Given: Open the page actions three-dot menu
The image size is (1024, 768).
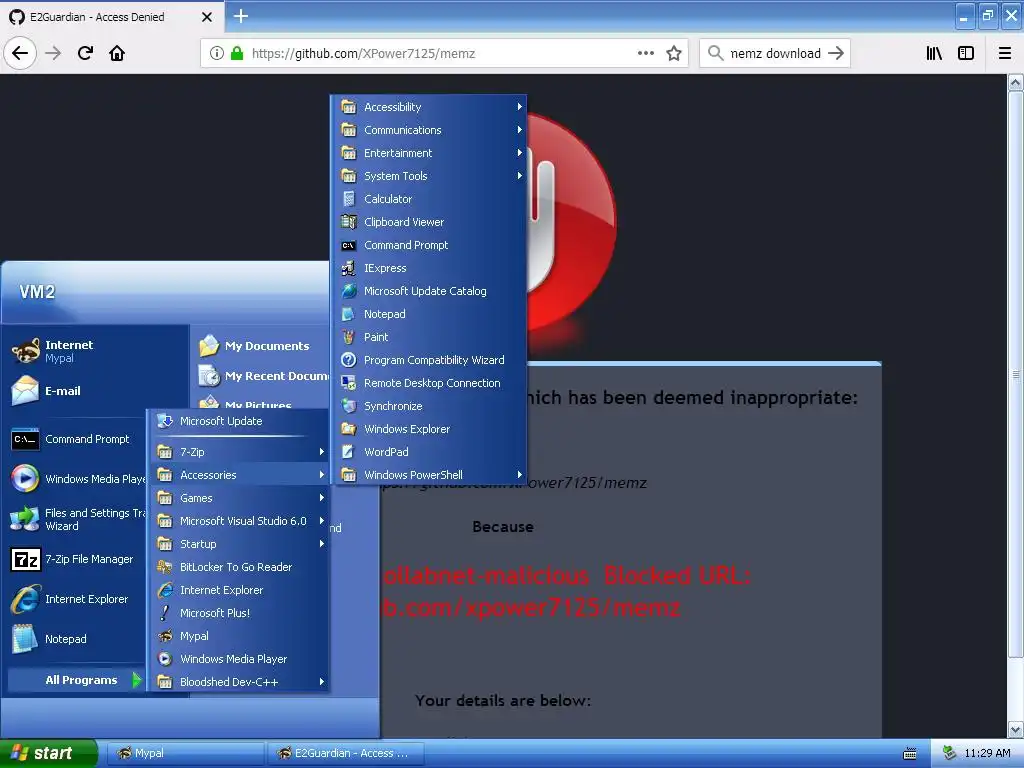Looking at the screenshot, I should (x=646, y=53).
